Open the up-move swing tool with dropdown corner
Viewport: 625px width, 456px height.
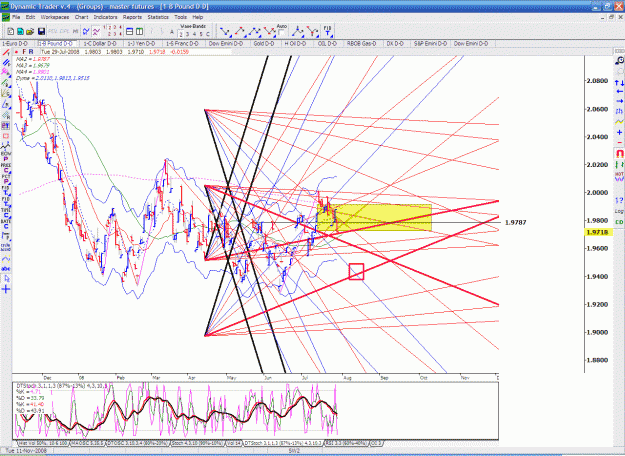tap(240, 31)
